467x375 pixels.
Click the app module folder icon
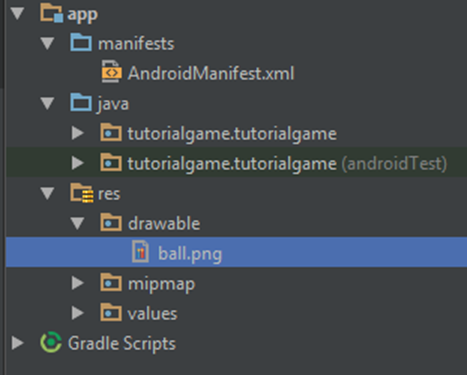(x=51, y=13)
